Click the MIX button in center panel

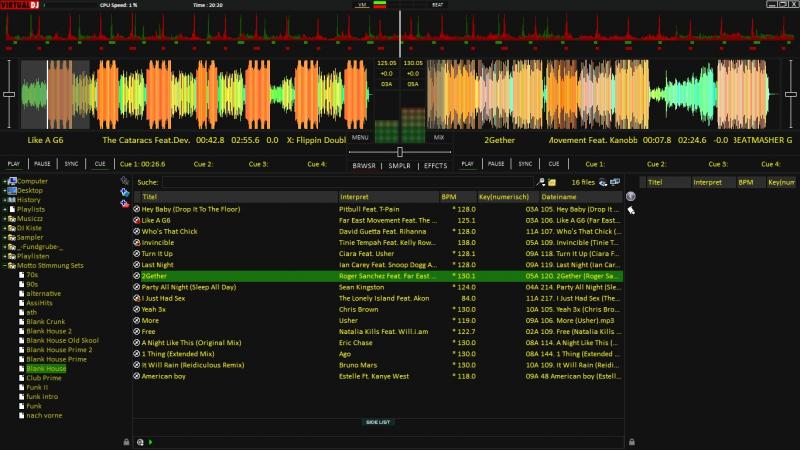[x=439, y=137]
